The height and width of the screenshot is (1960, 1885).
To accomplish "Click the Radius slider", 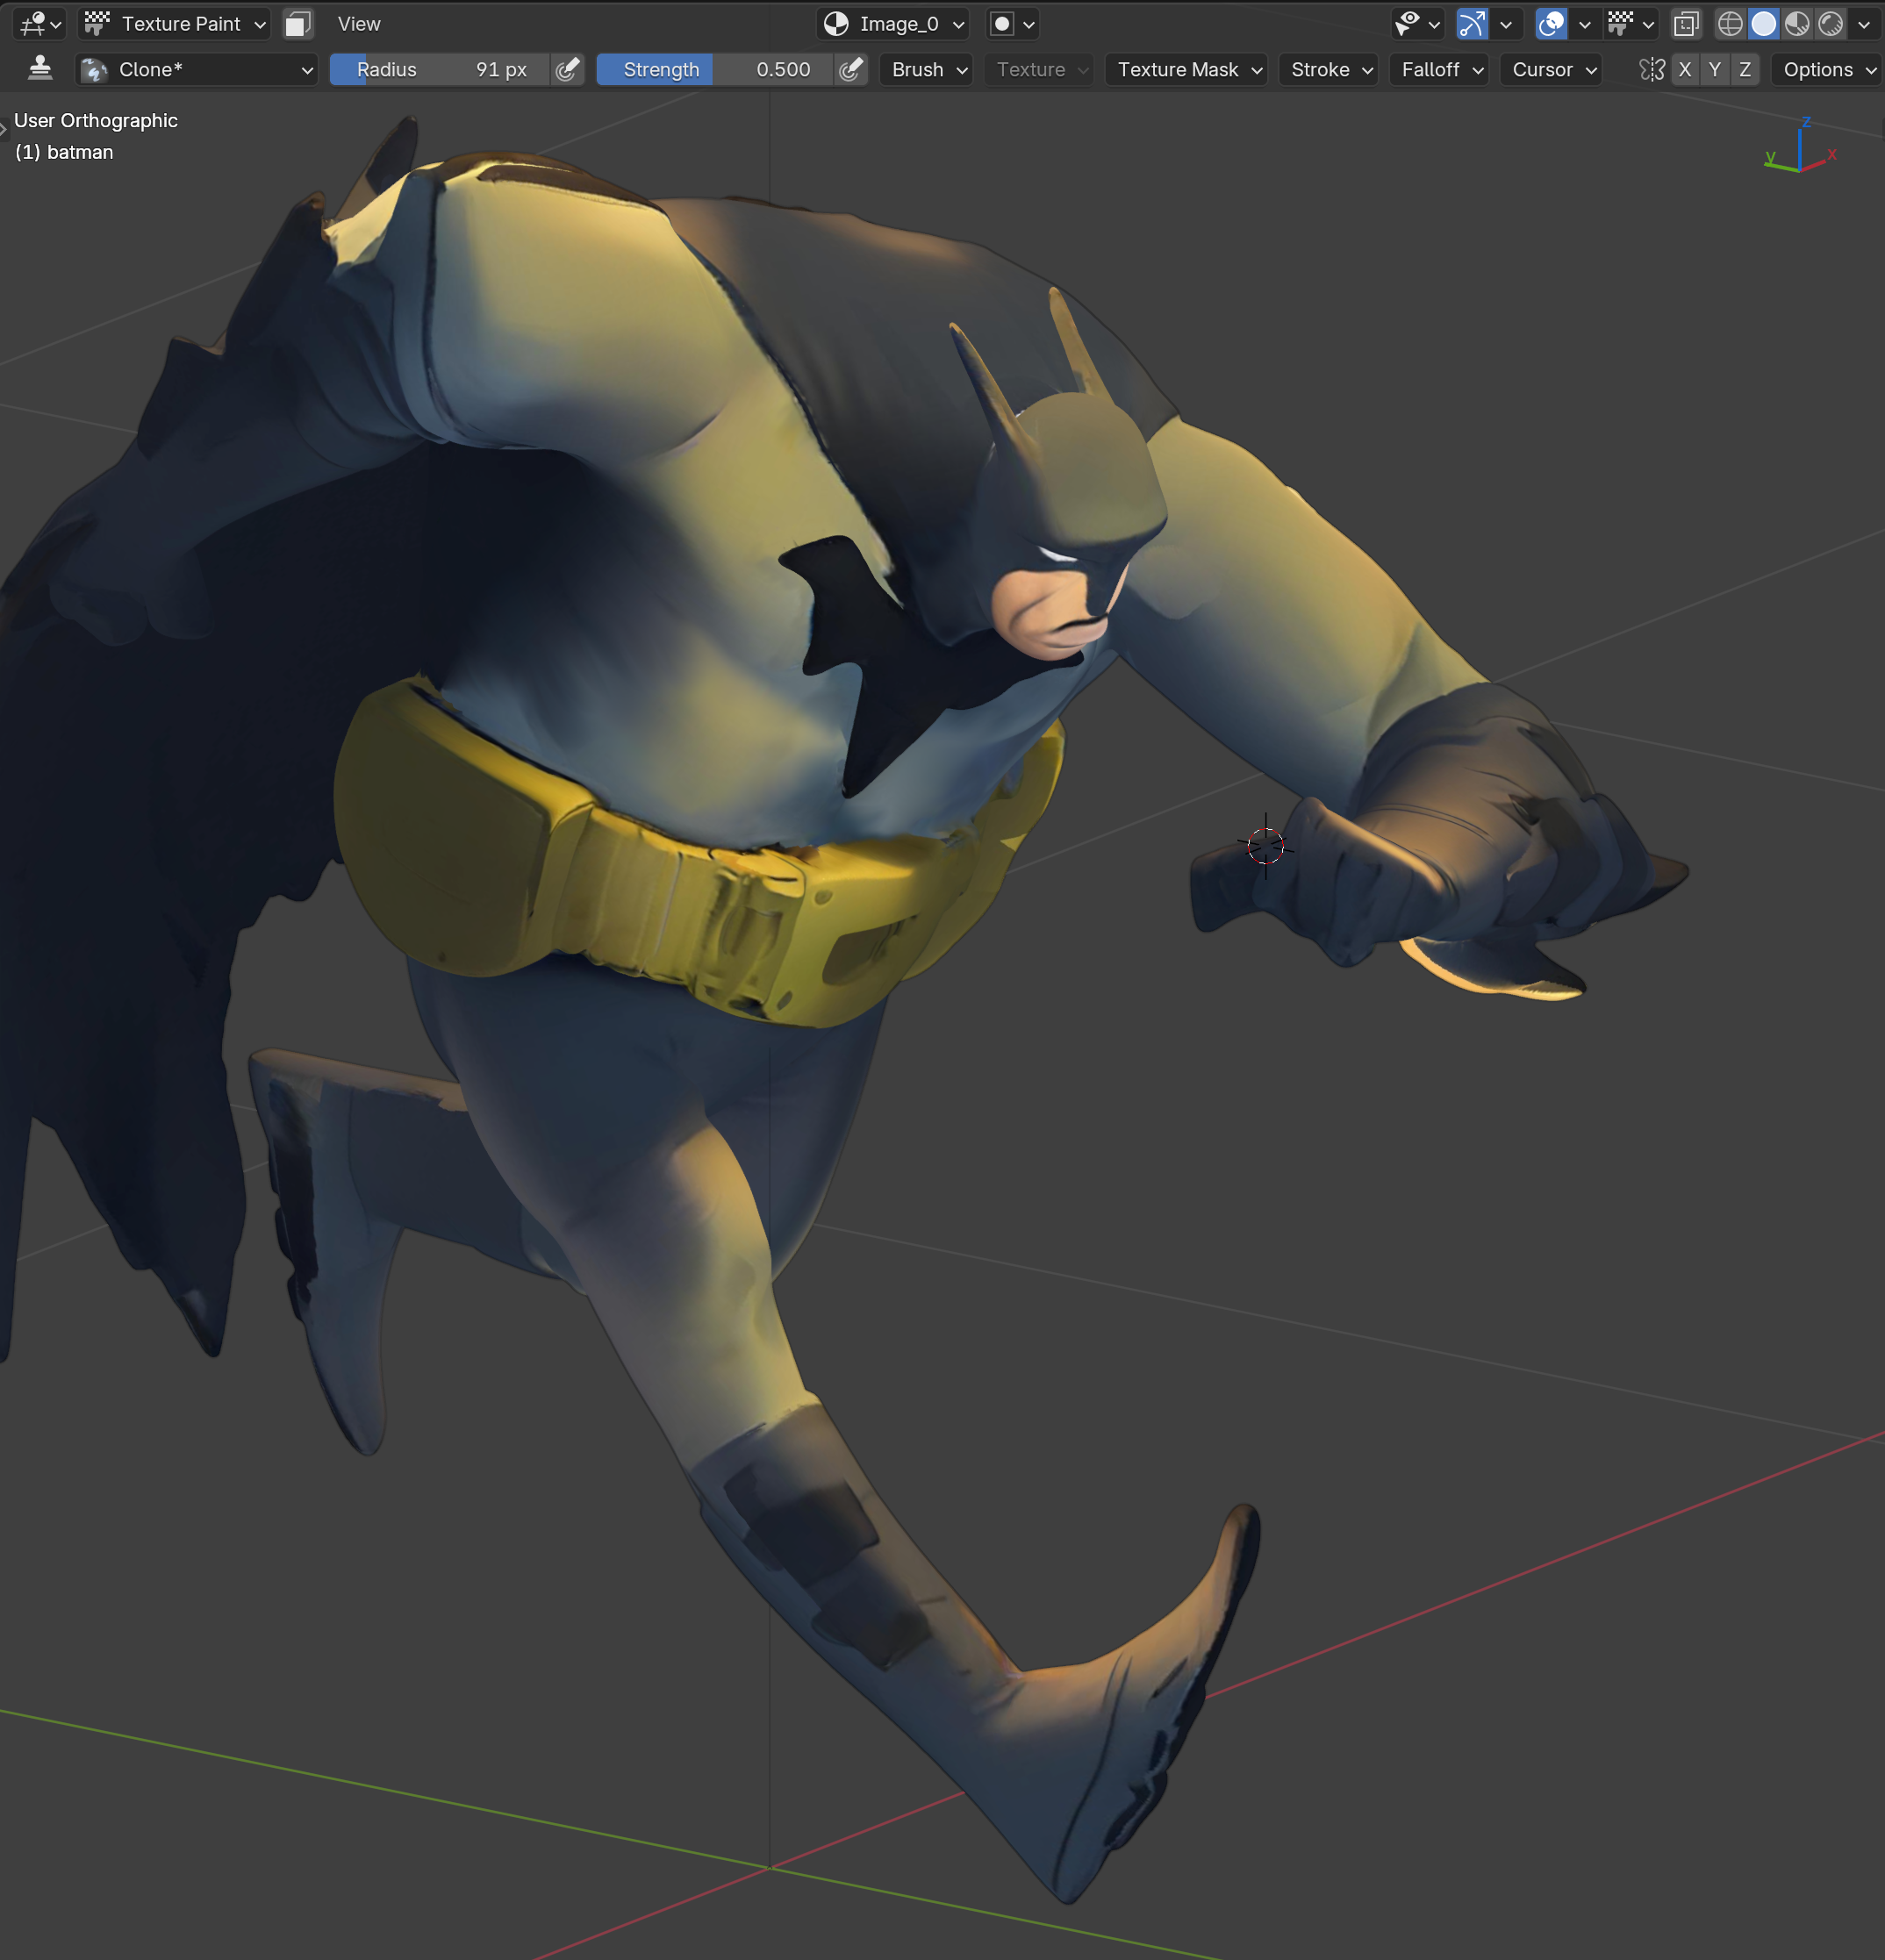I will pyautogui.click(x=440, y=69).
